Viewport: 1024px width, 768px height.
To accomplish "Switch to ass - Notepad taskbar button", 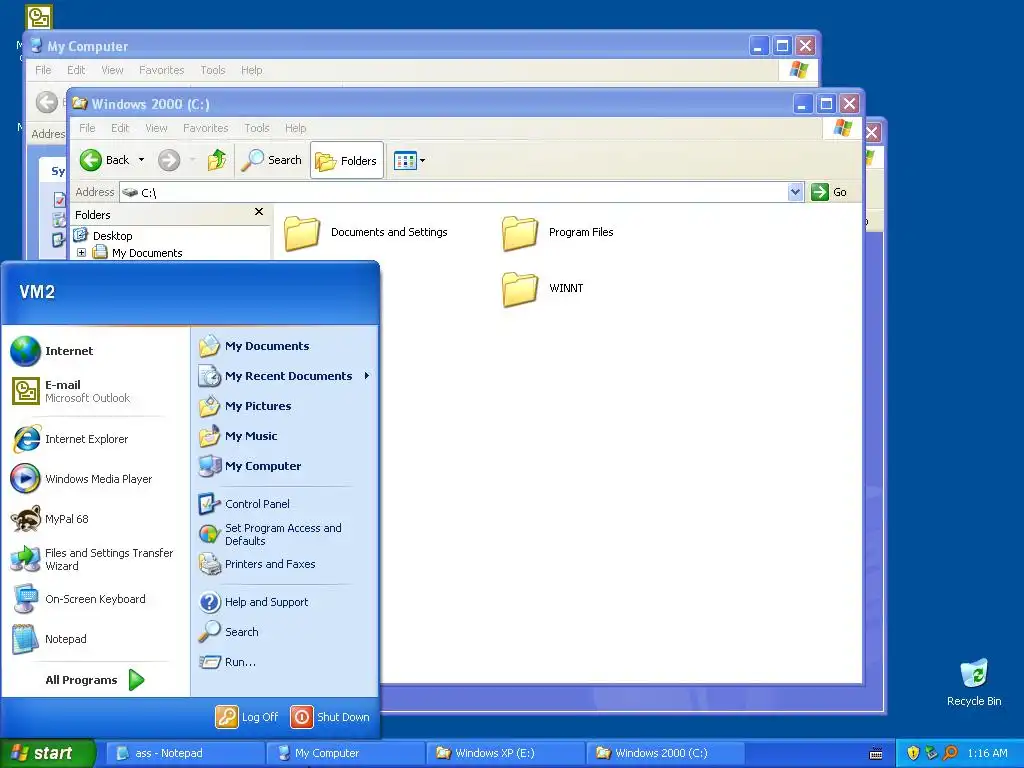I will (x=185, y=753).
